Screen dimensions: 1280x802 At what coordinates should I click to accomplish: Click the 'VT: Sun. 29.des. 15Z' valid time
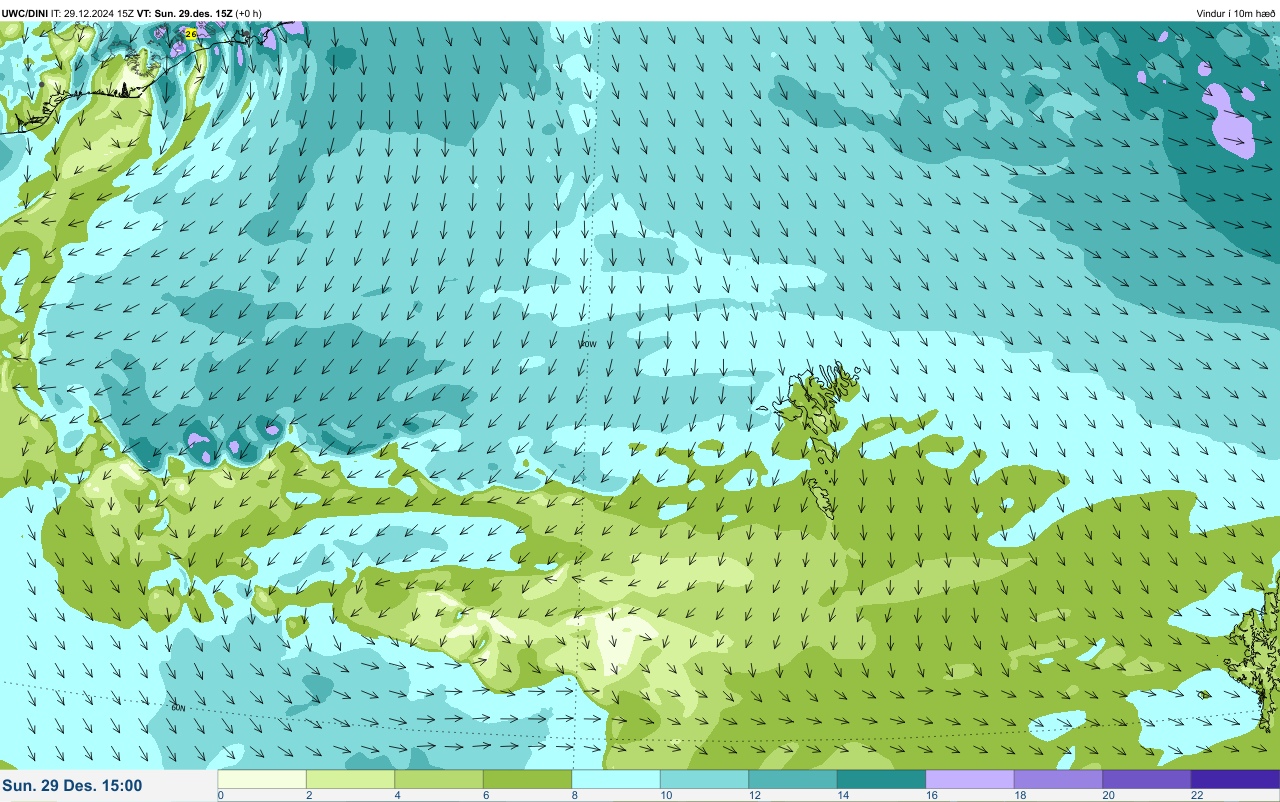coord(183,13)
